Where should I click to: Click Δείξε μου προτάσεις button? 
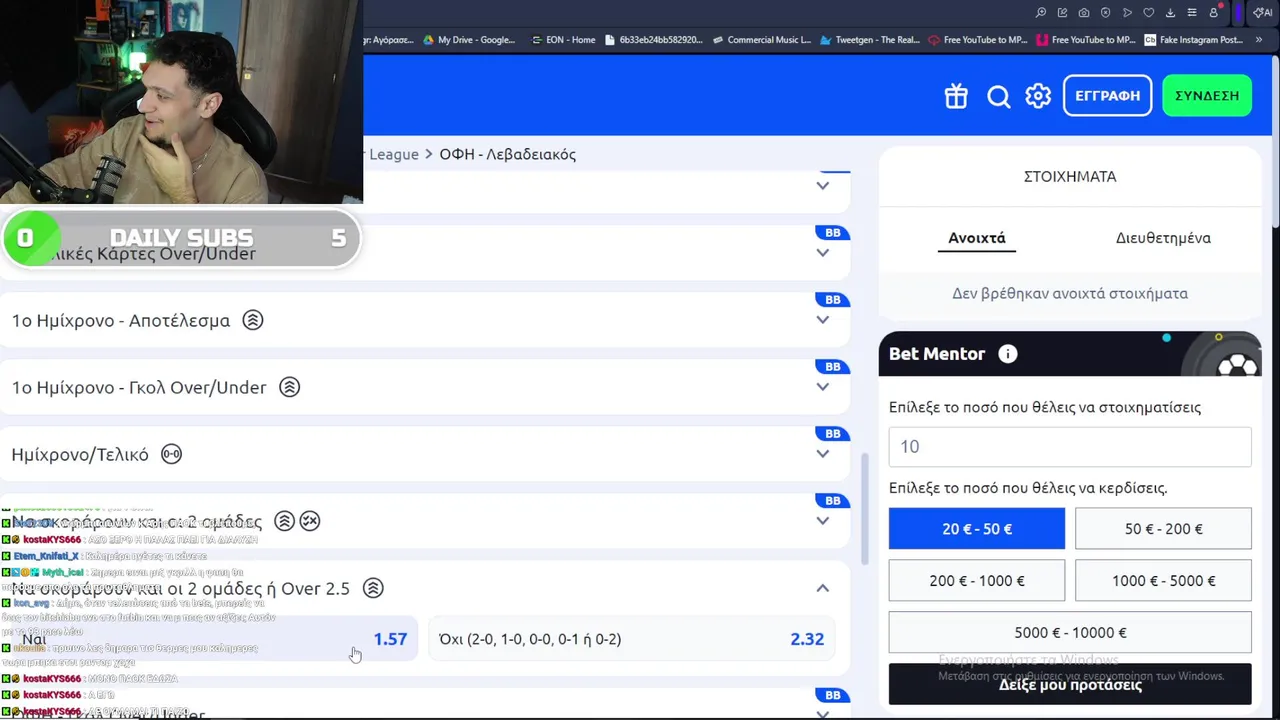1070,685
